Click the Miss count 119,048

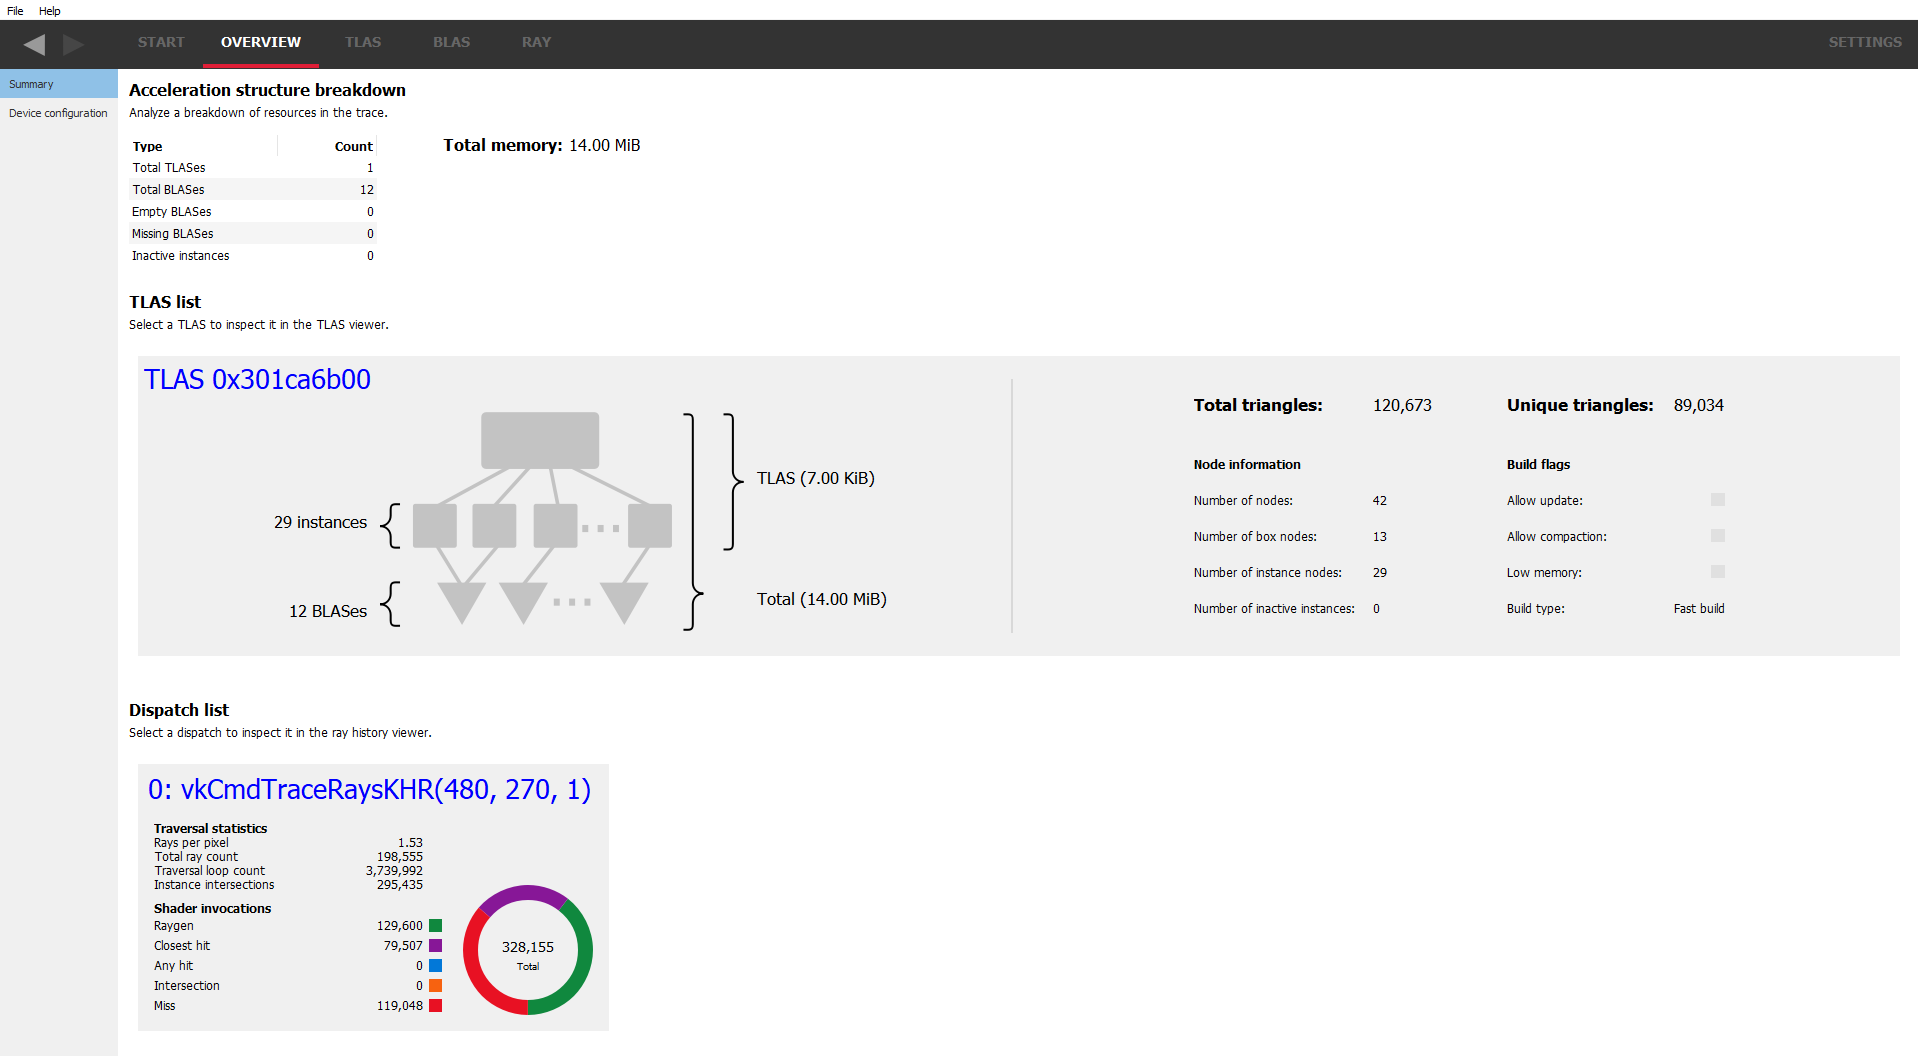(400, 1006)
